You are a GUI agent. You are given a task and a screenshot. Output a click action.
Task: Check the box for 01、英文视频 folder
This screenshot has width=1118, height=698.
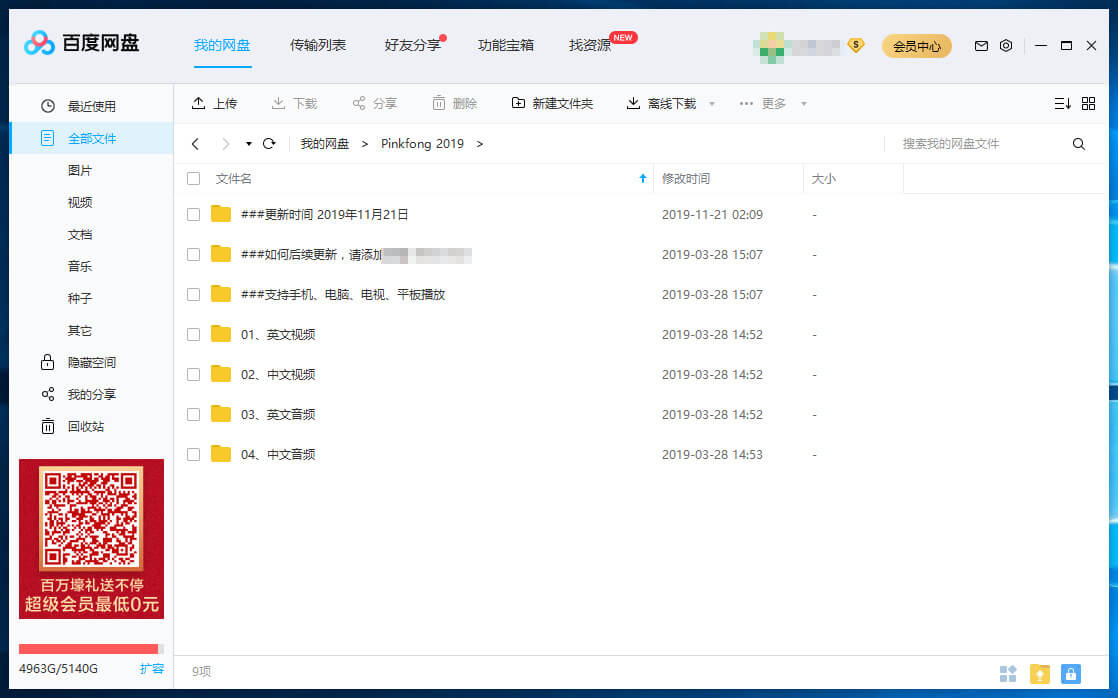pyautogui.click(x=194, y=335)
